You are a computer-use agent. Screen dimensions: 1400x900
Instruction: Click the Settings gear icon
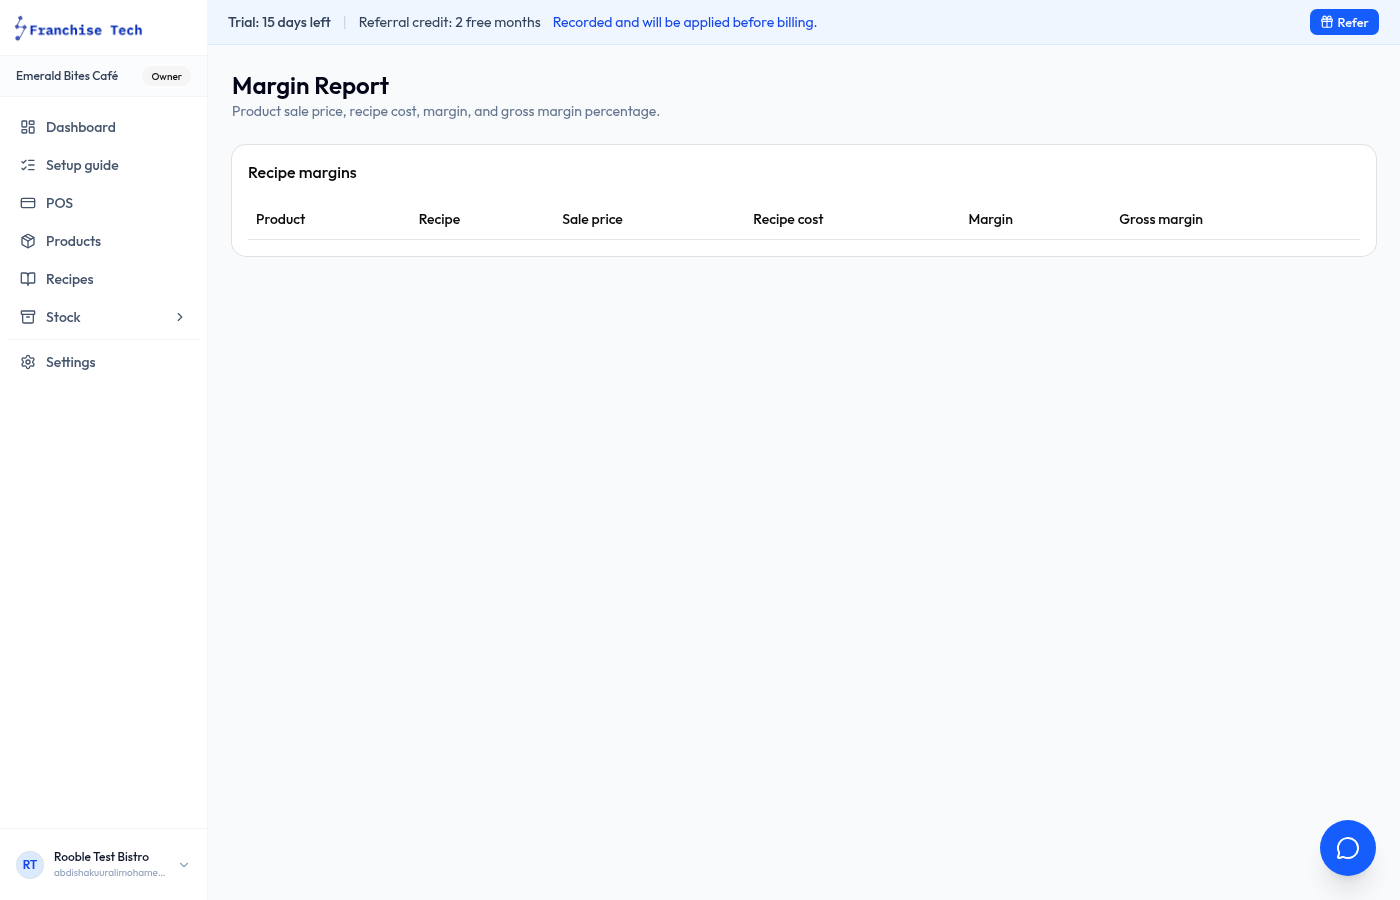28,362
